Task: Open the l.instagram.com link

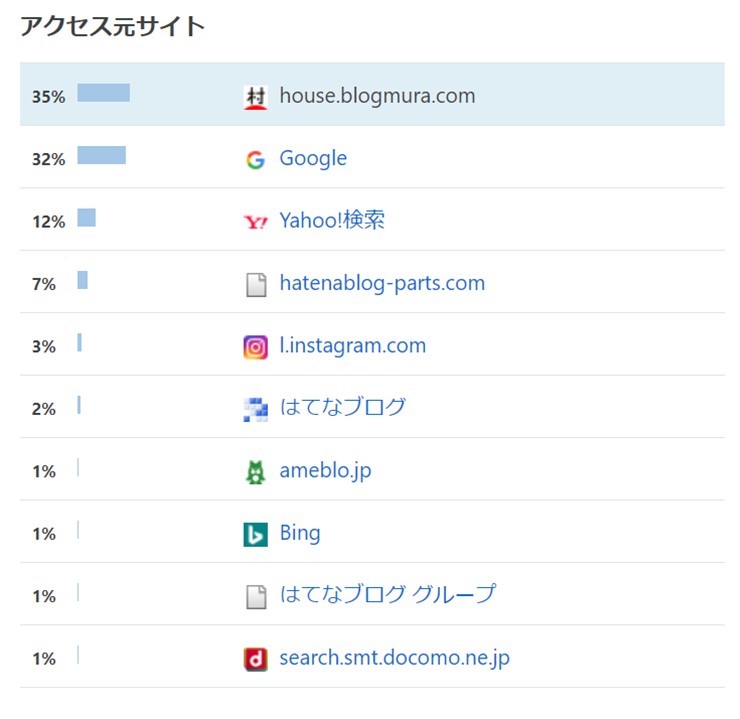Action: click(352, 345)
